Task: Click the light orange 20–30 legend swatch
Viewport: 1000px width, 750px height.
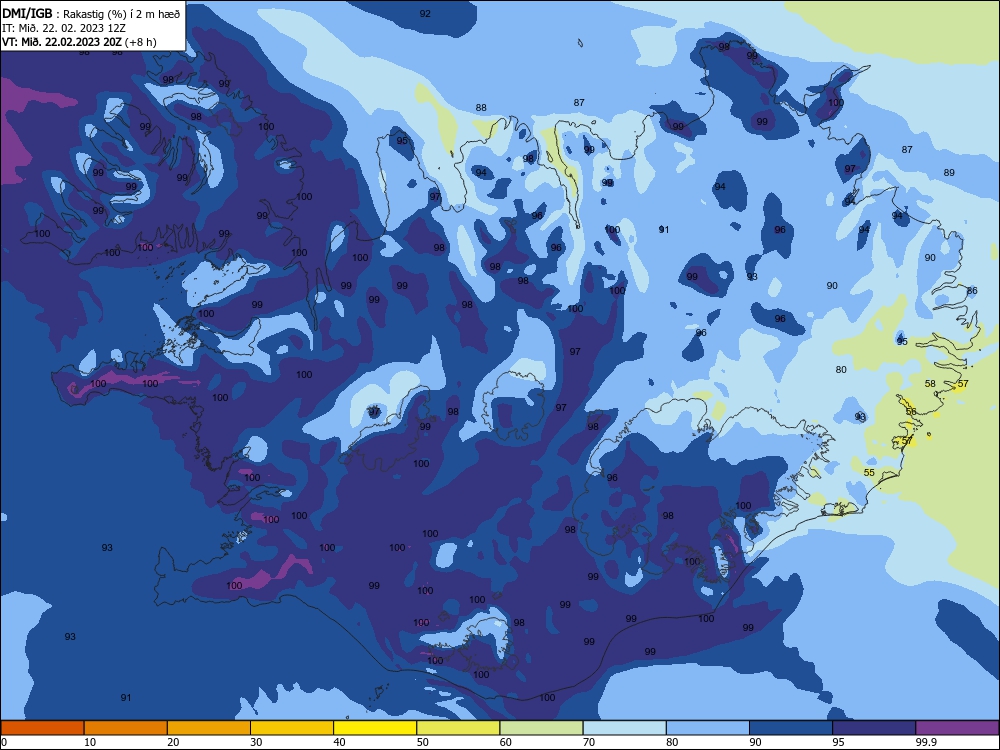Action: [209, 728]
